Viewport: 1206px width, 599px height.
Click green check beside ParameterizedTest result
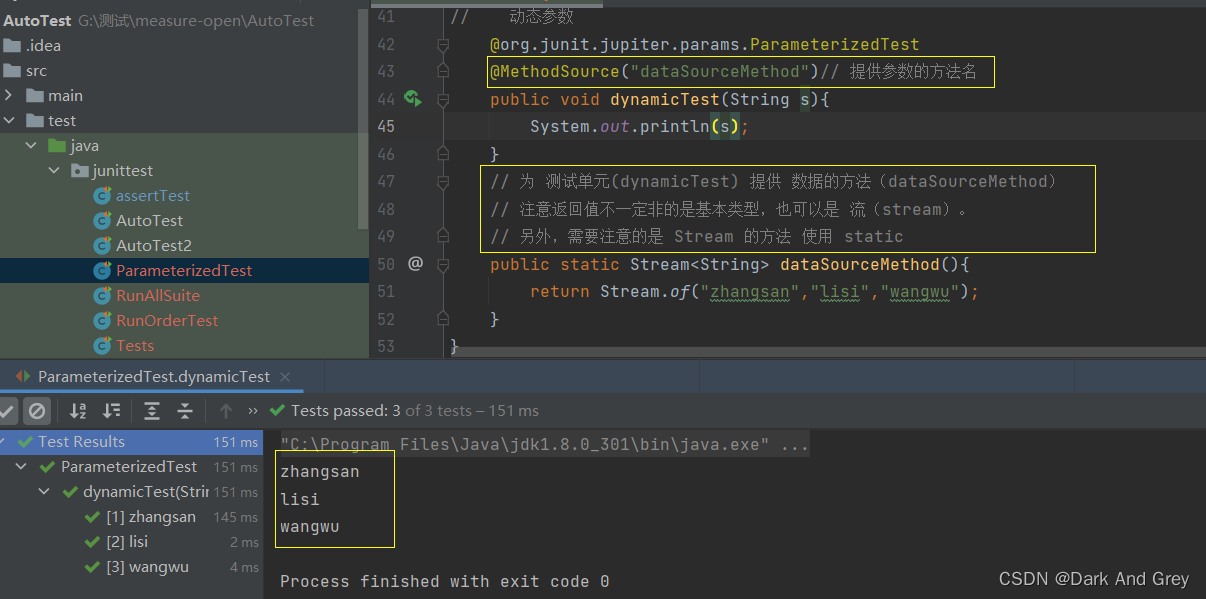[47, 467]
